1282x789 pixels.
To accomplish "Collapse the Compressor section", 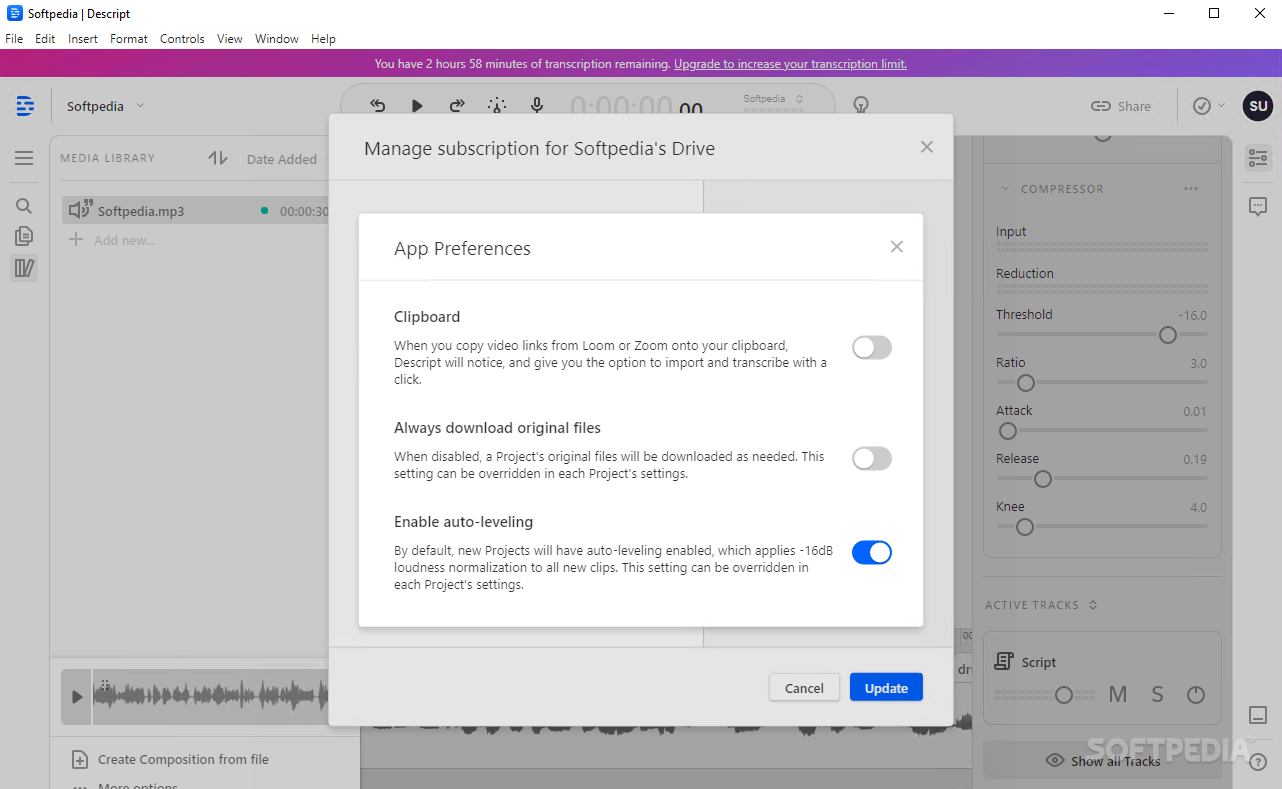I will pos(1005,188).
